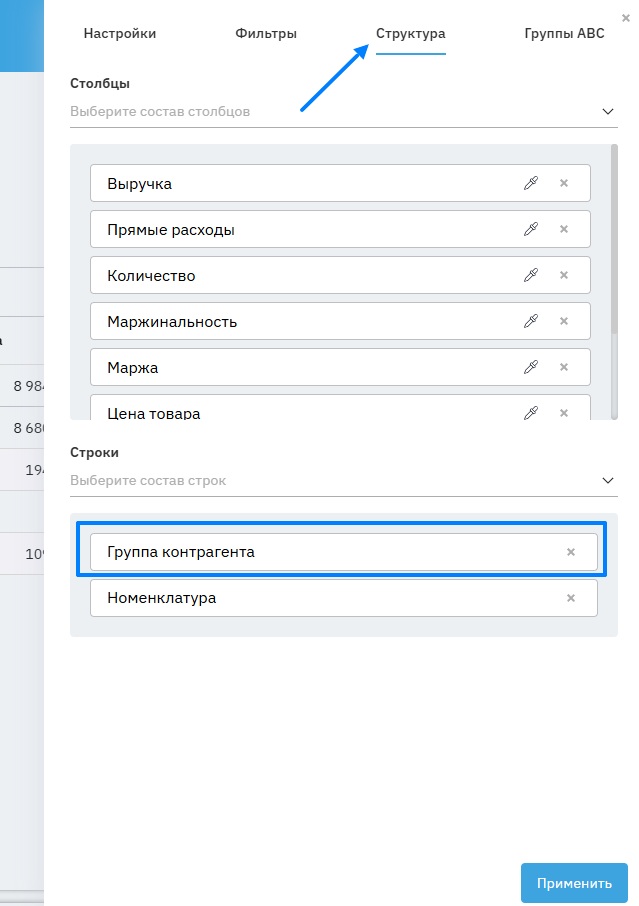Click eyedropper icon for Прямые расходы
The height and width of the screenshot is (906, 639).
pos(531,229)
